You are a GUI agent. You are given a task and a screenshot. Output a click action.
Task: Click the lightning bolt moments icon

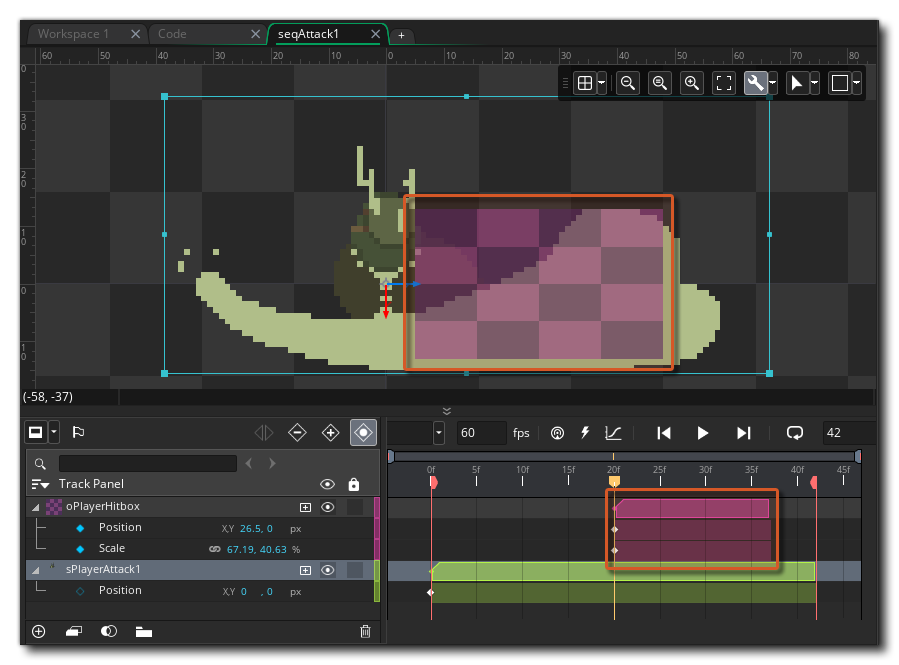(x=585, y=433)
